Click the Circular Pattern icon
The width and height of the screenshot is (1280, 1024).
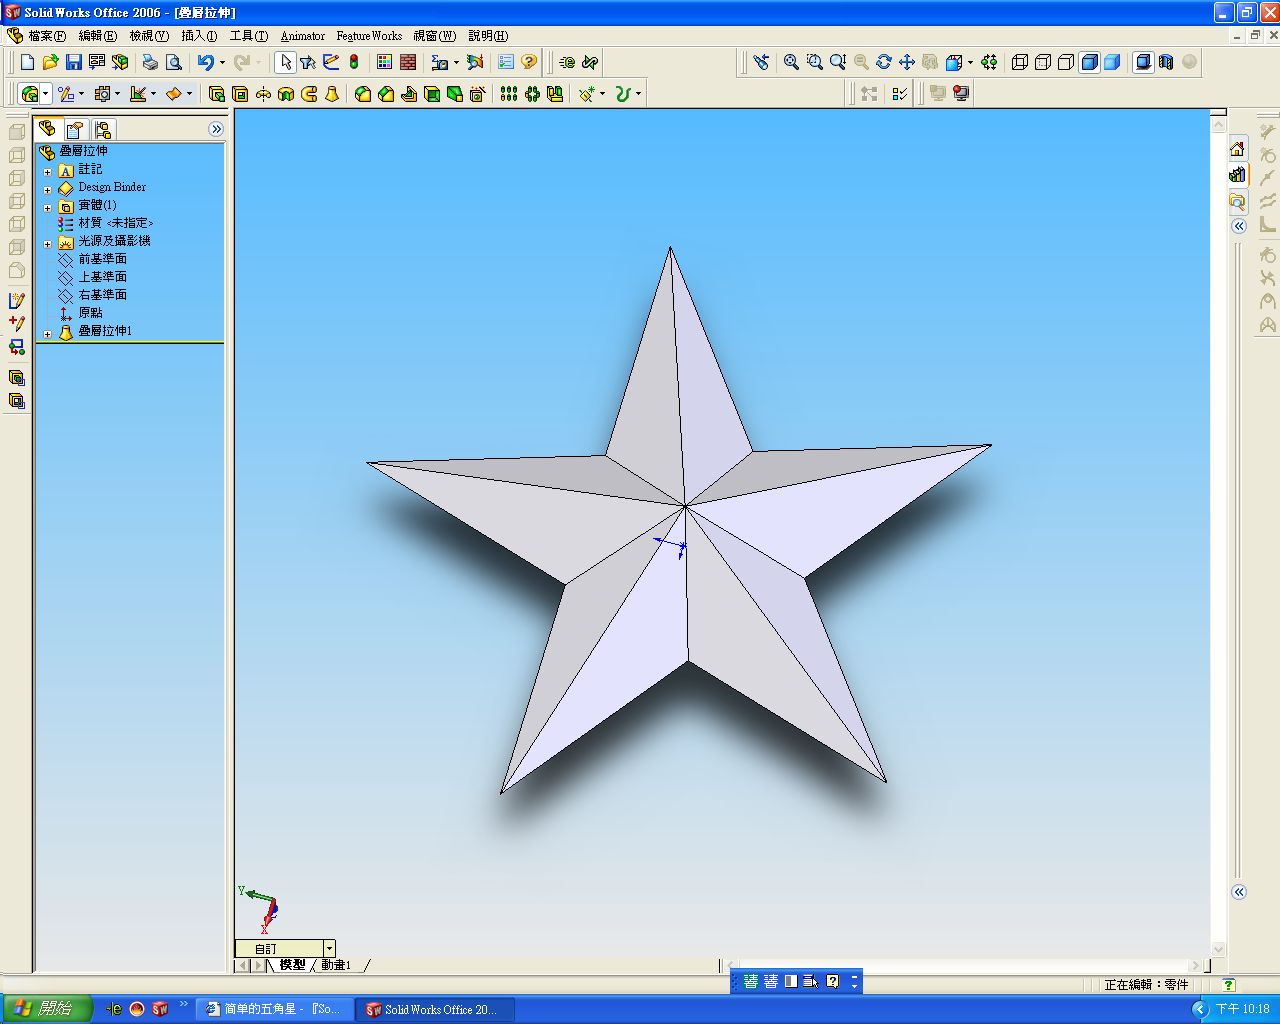(x=532, y=94)
